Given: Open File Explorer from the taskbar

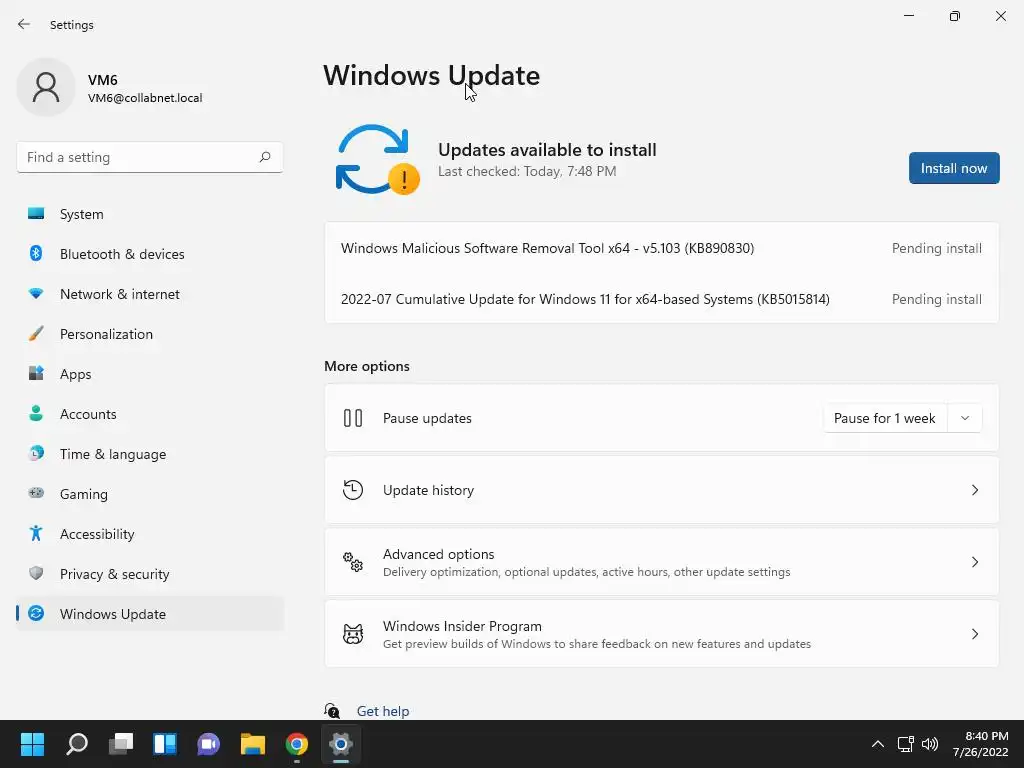Looking at the screenshot, I should pos(253,744).
